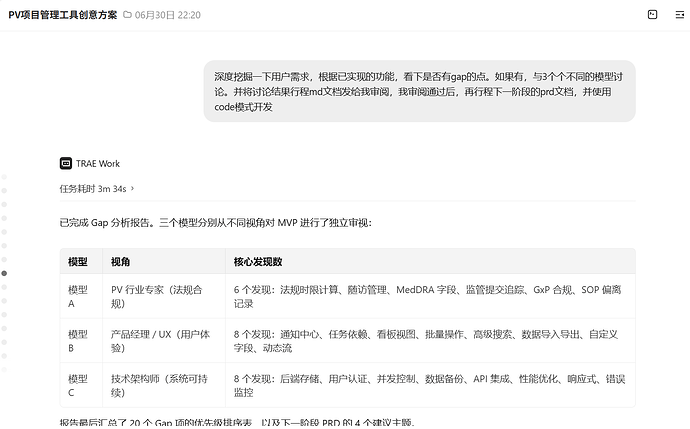
Task: Click the 模型 B table cell
Action: [x=81, y=341]
